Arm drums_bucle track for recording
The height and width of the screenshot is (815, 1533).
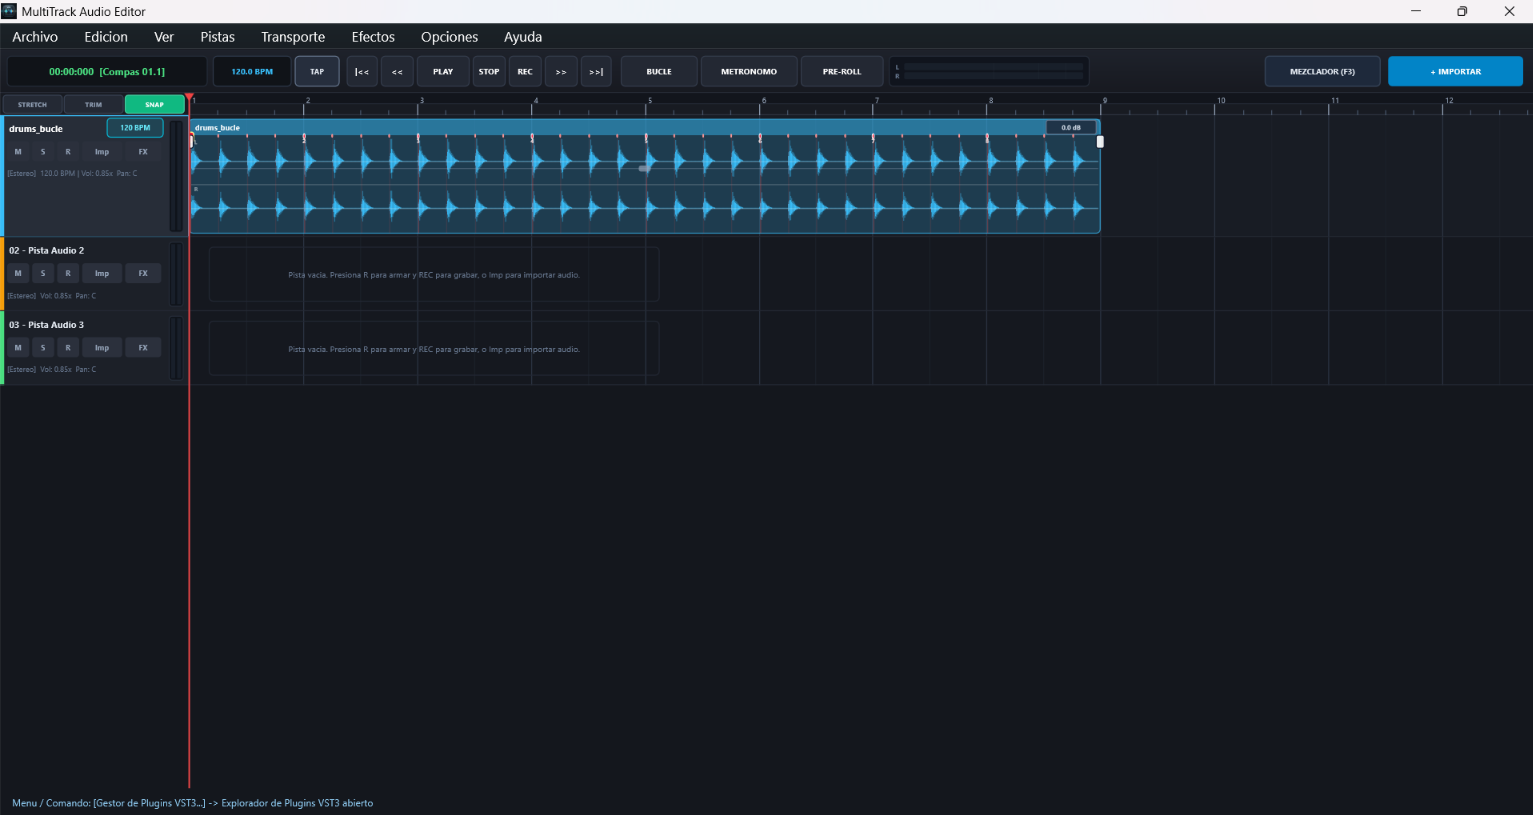click(x=68, y=152)
